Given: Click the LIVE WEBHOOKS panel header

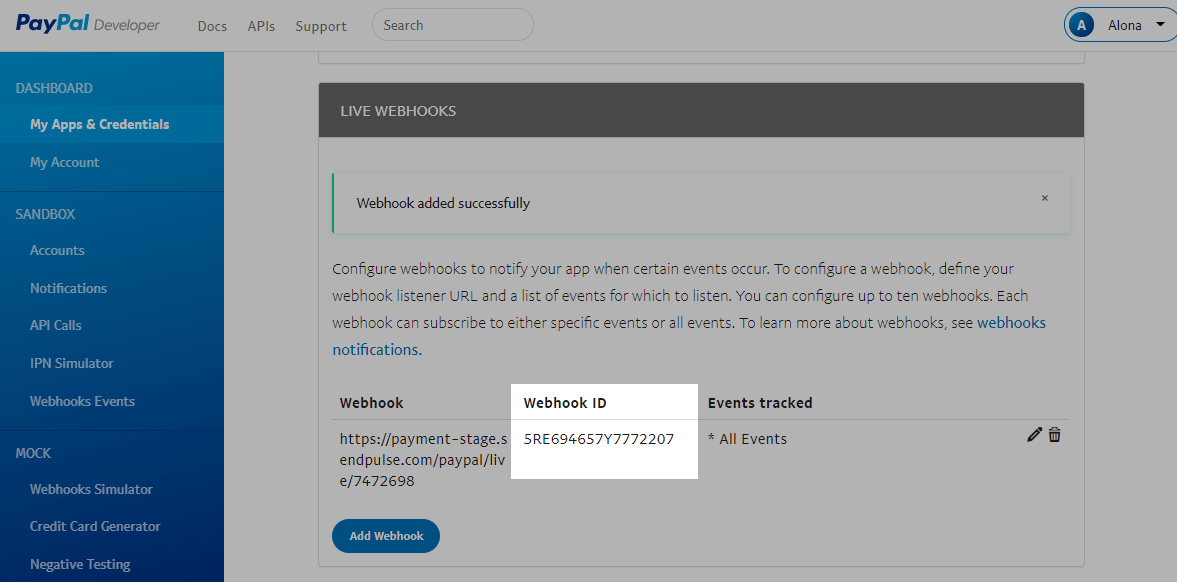Looking at the screenshot, I should [701, 110].
